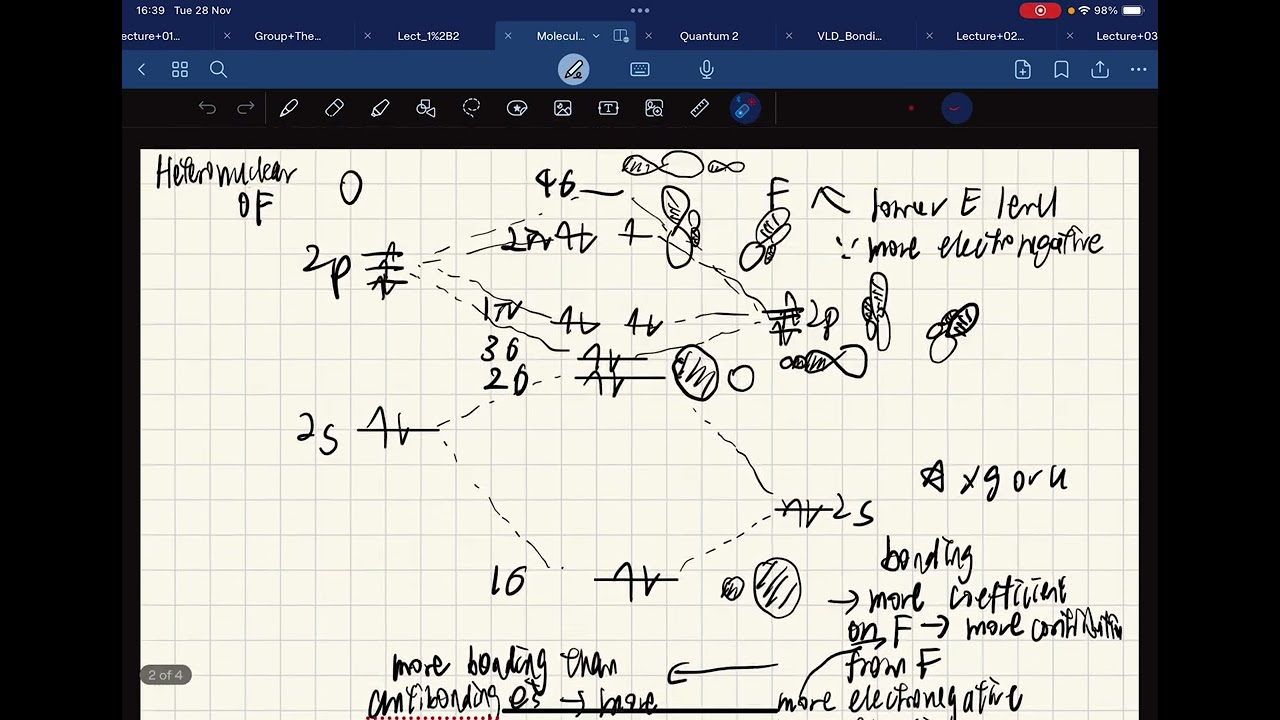Open multitasking three-dot menu at top

(640, 10)
